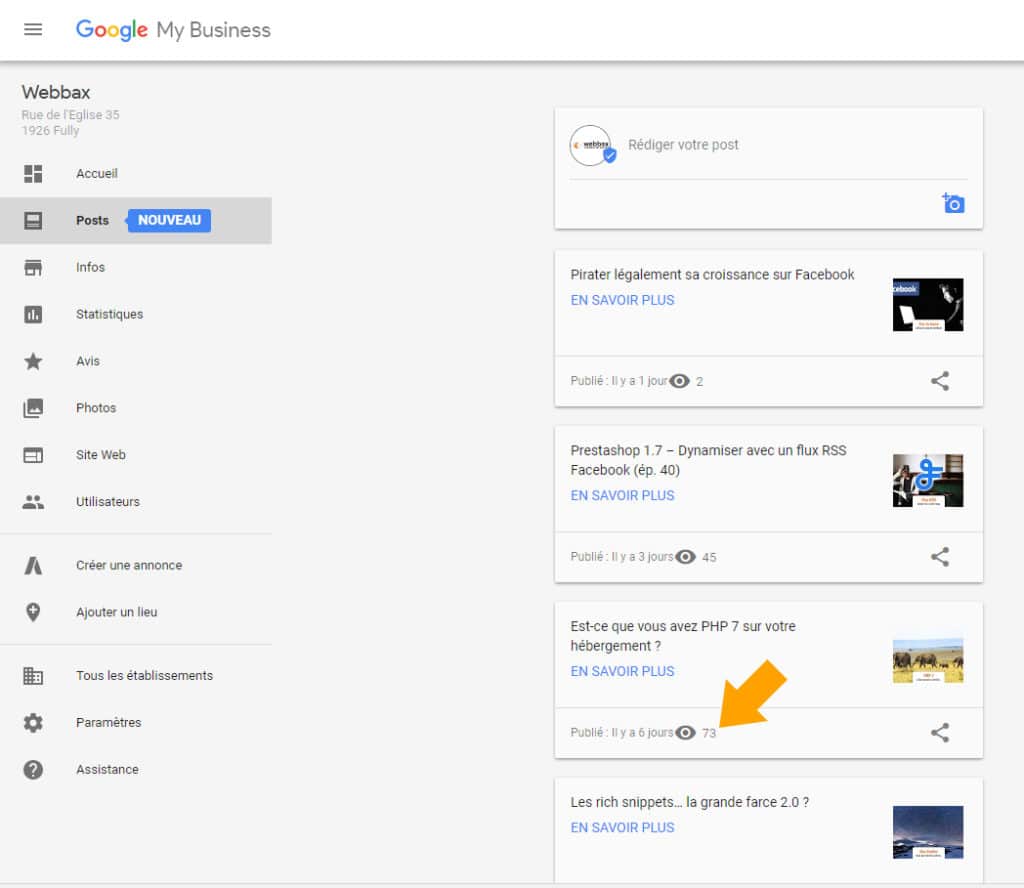Share the PHP 7 hébergement post
The width and height of the screenshot is (1024, 888).
(x=940, y=733)
